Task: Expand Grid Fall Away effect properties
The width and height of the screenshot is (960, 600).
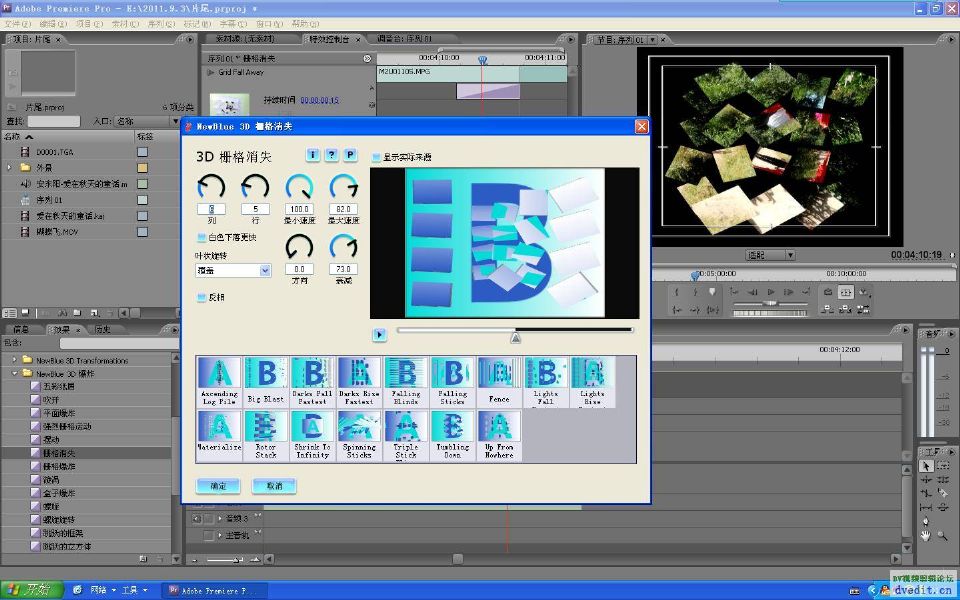Action: tap(211, 72)
